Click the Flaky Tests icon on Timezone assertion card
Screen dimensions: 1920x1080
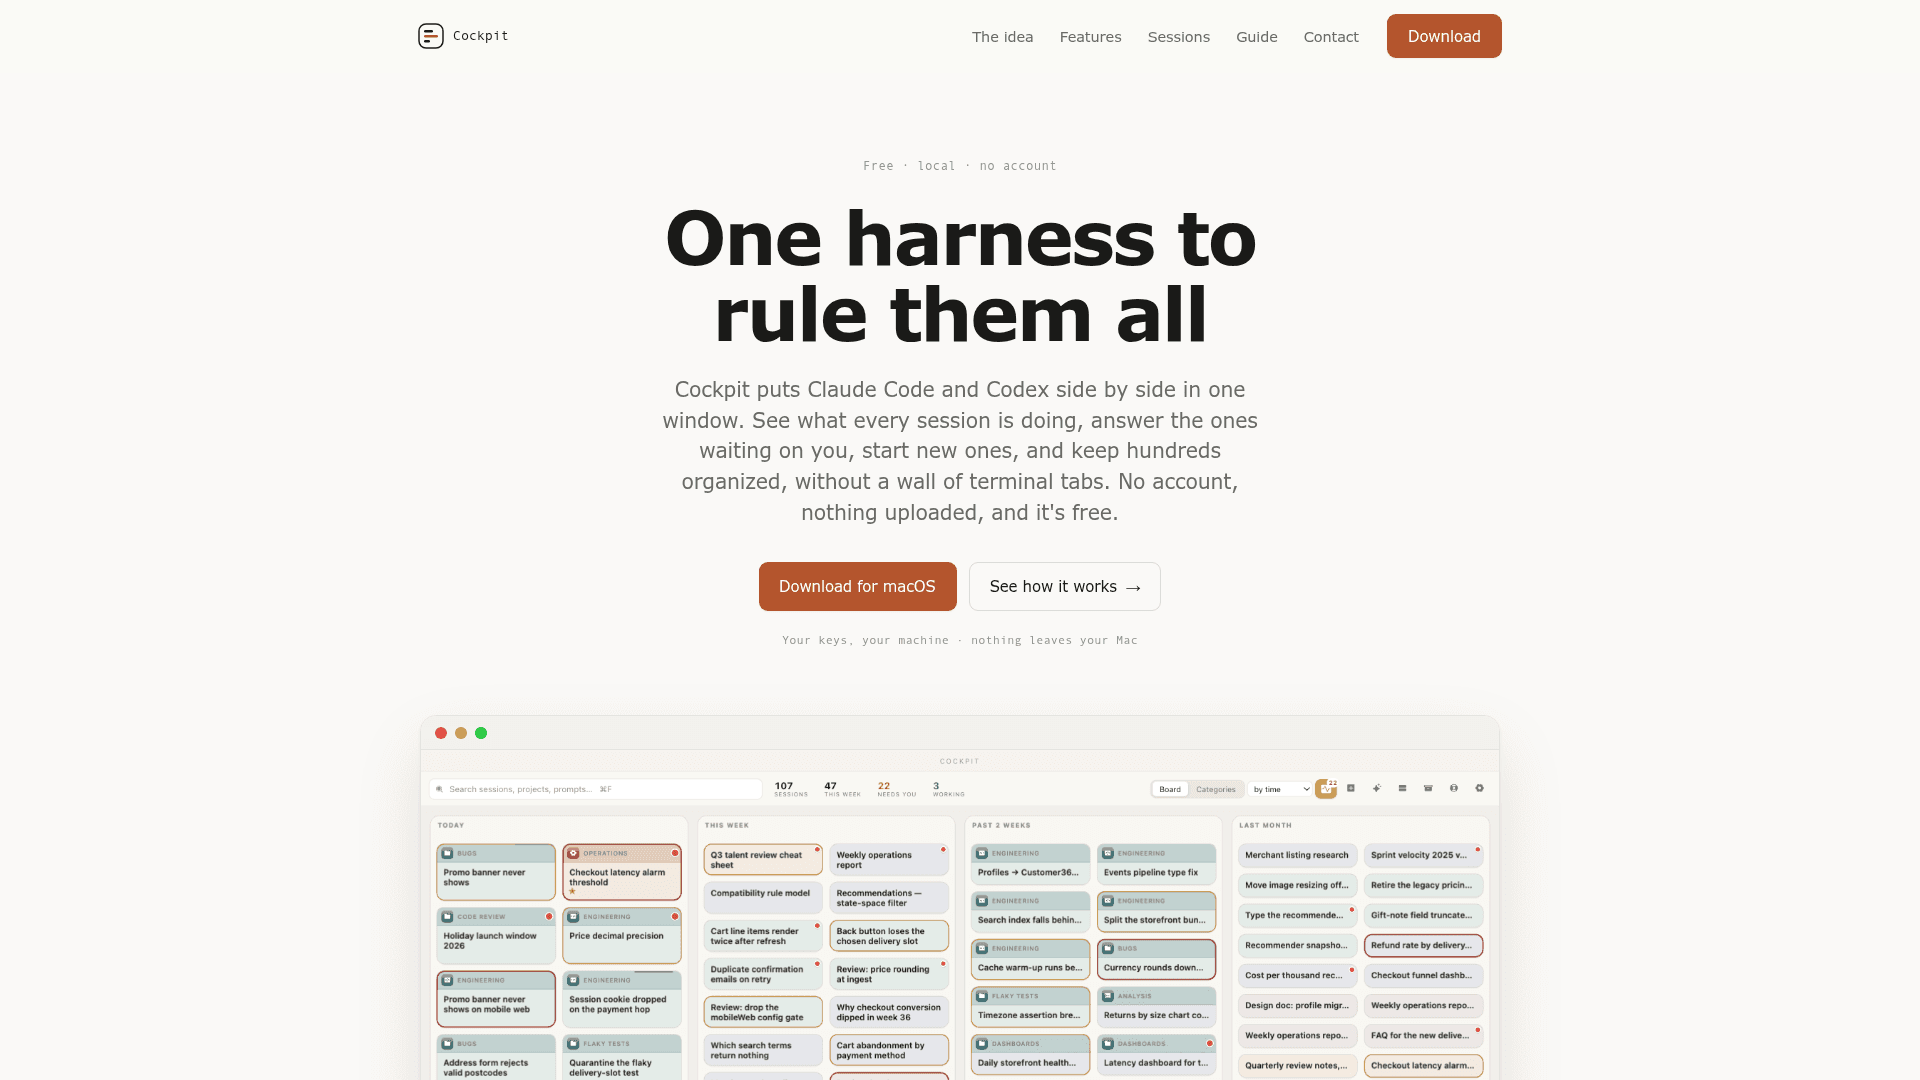point(982,996)
